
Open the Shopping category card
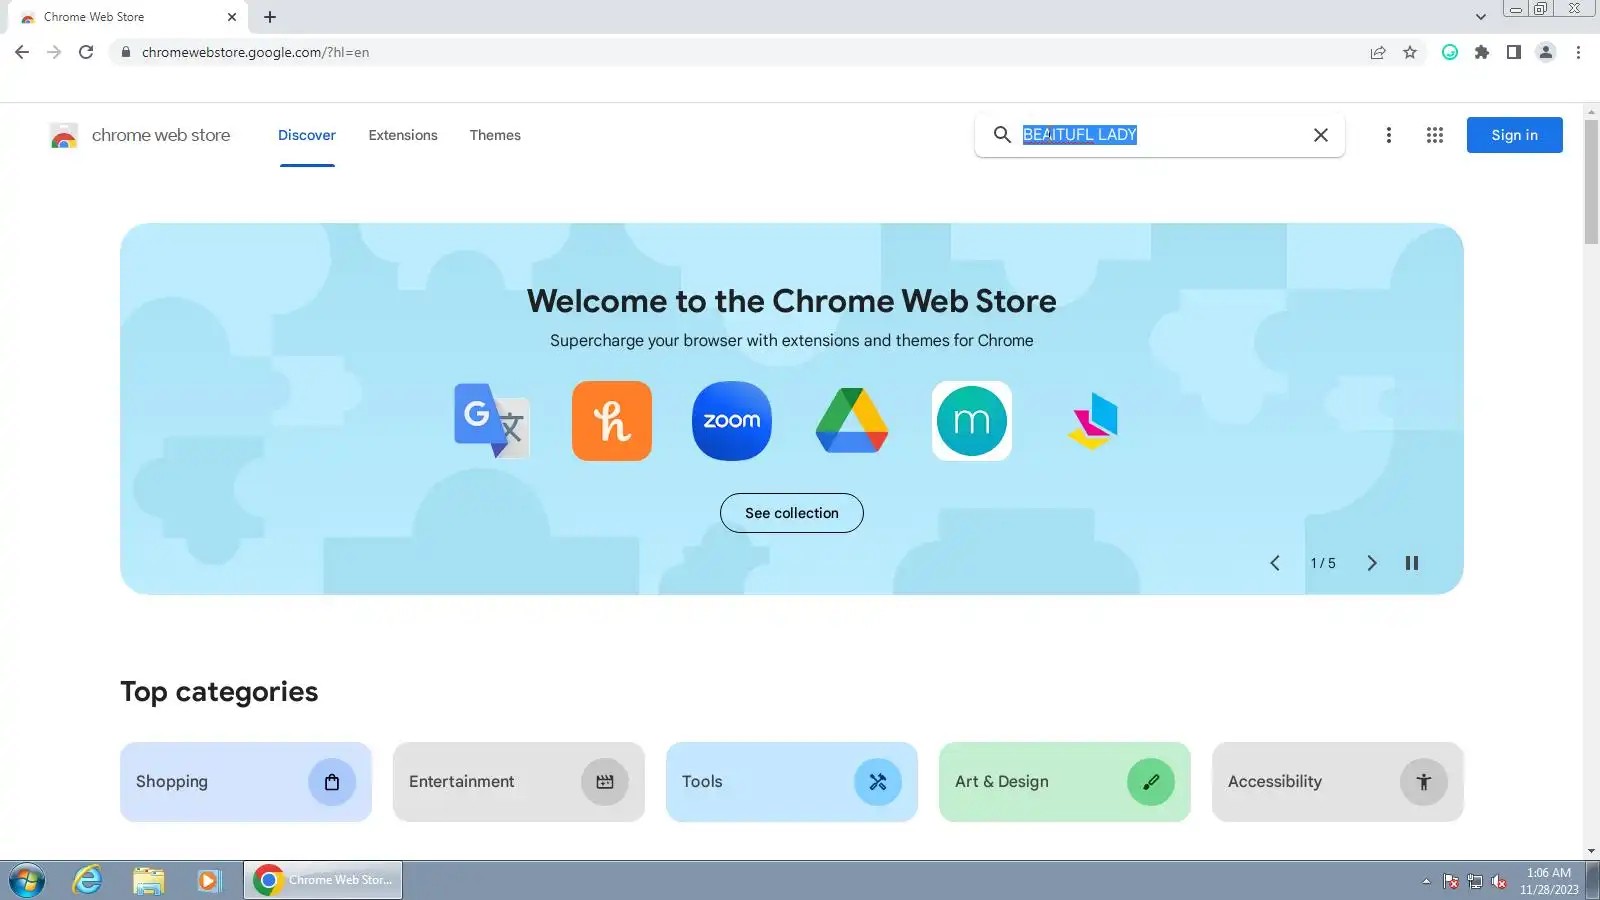[x=246, y=782]
